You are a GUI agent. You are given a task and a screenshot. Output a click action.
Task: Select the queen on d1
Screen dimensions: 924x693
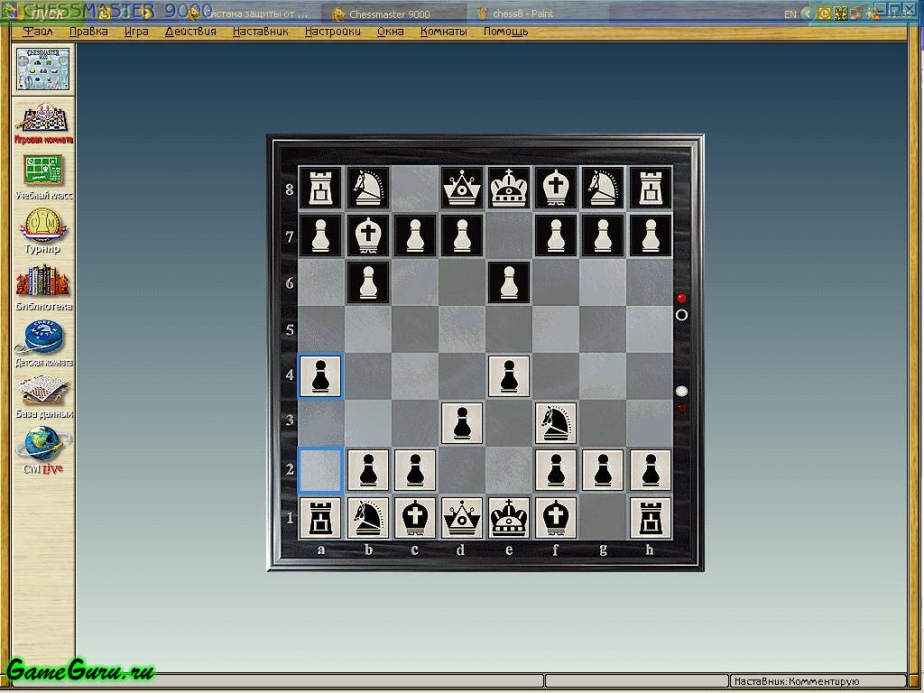click(462, 518)
